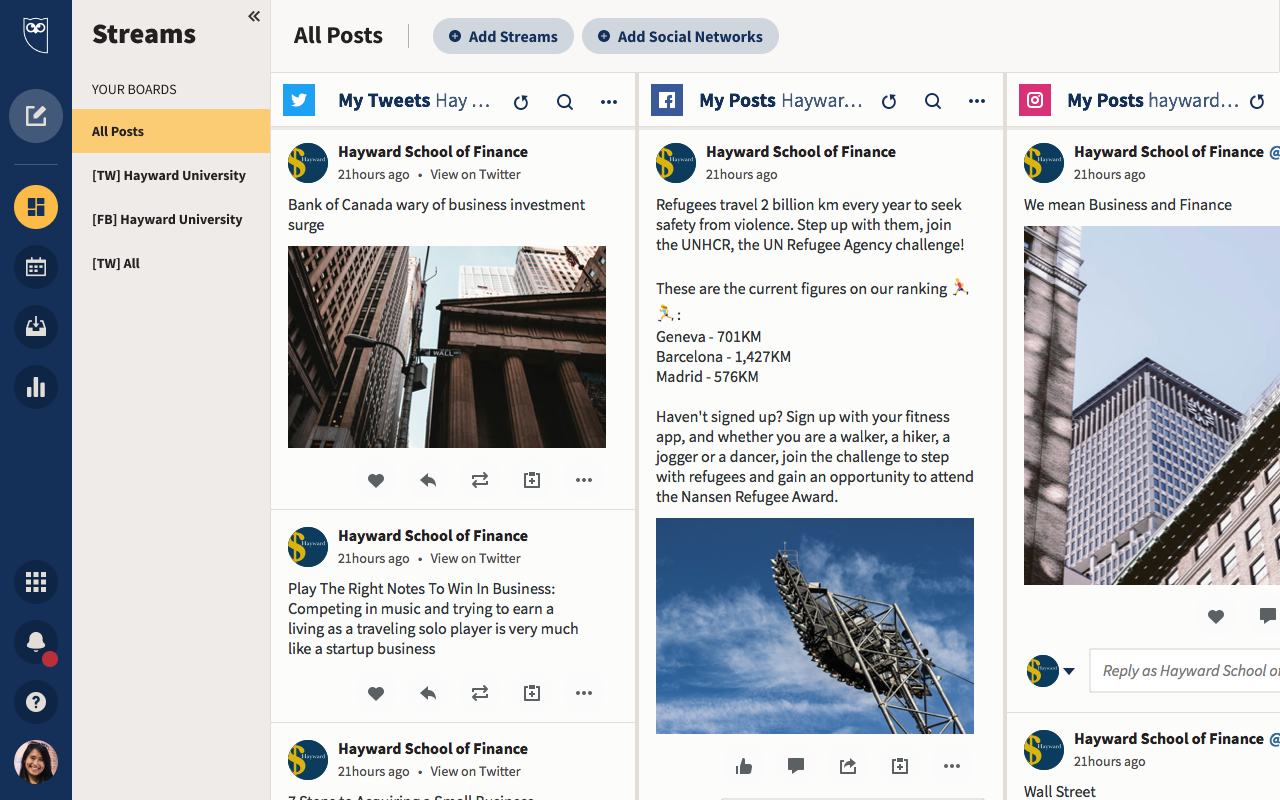
Task: Select the All Posts board
Action: (x=171, y=131)
